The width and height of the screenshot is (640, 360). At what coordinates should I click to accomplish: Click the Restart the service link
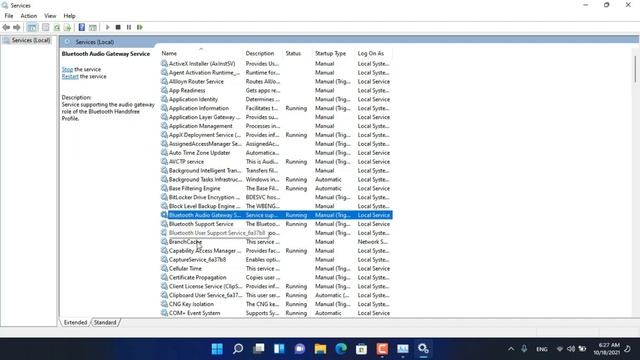[70, 76]
